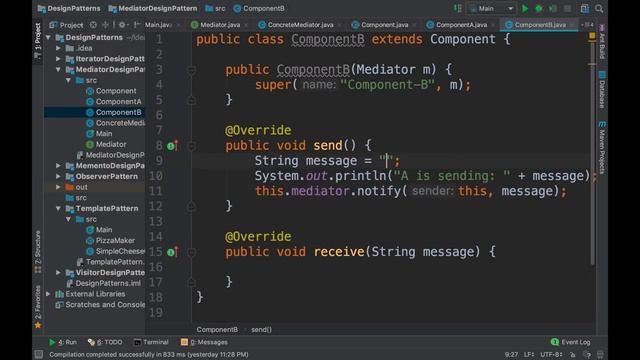This screenshot has width=640, height=360.
Task: Collapse the TemplatePattern module
Action: (x=58, y=209)
